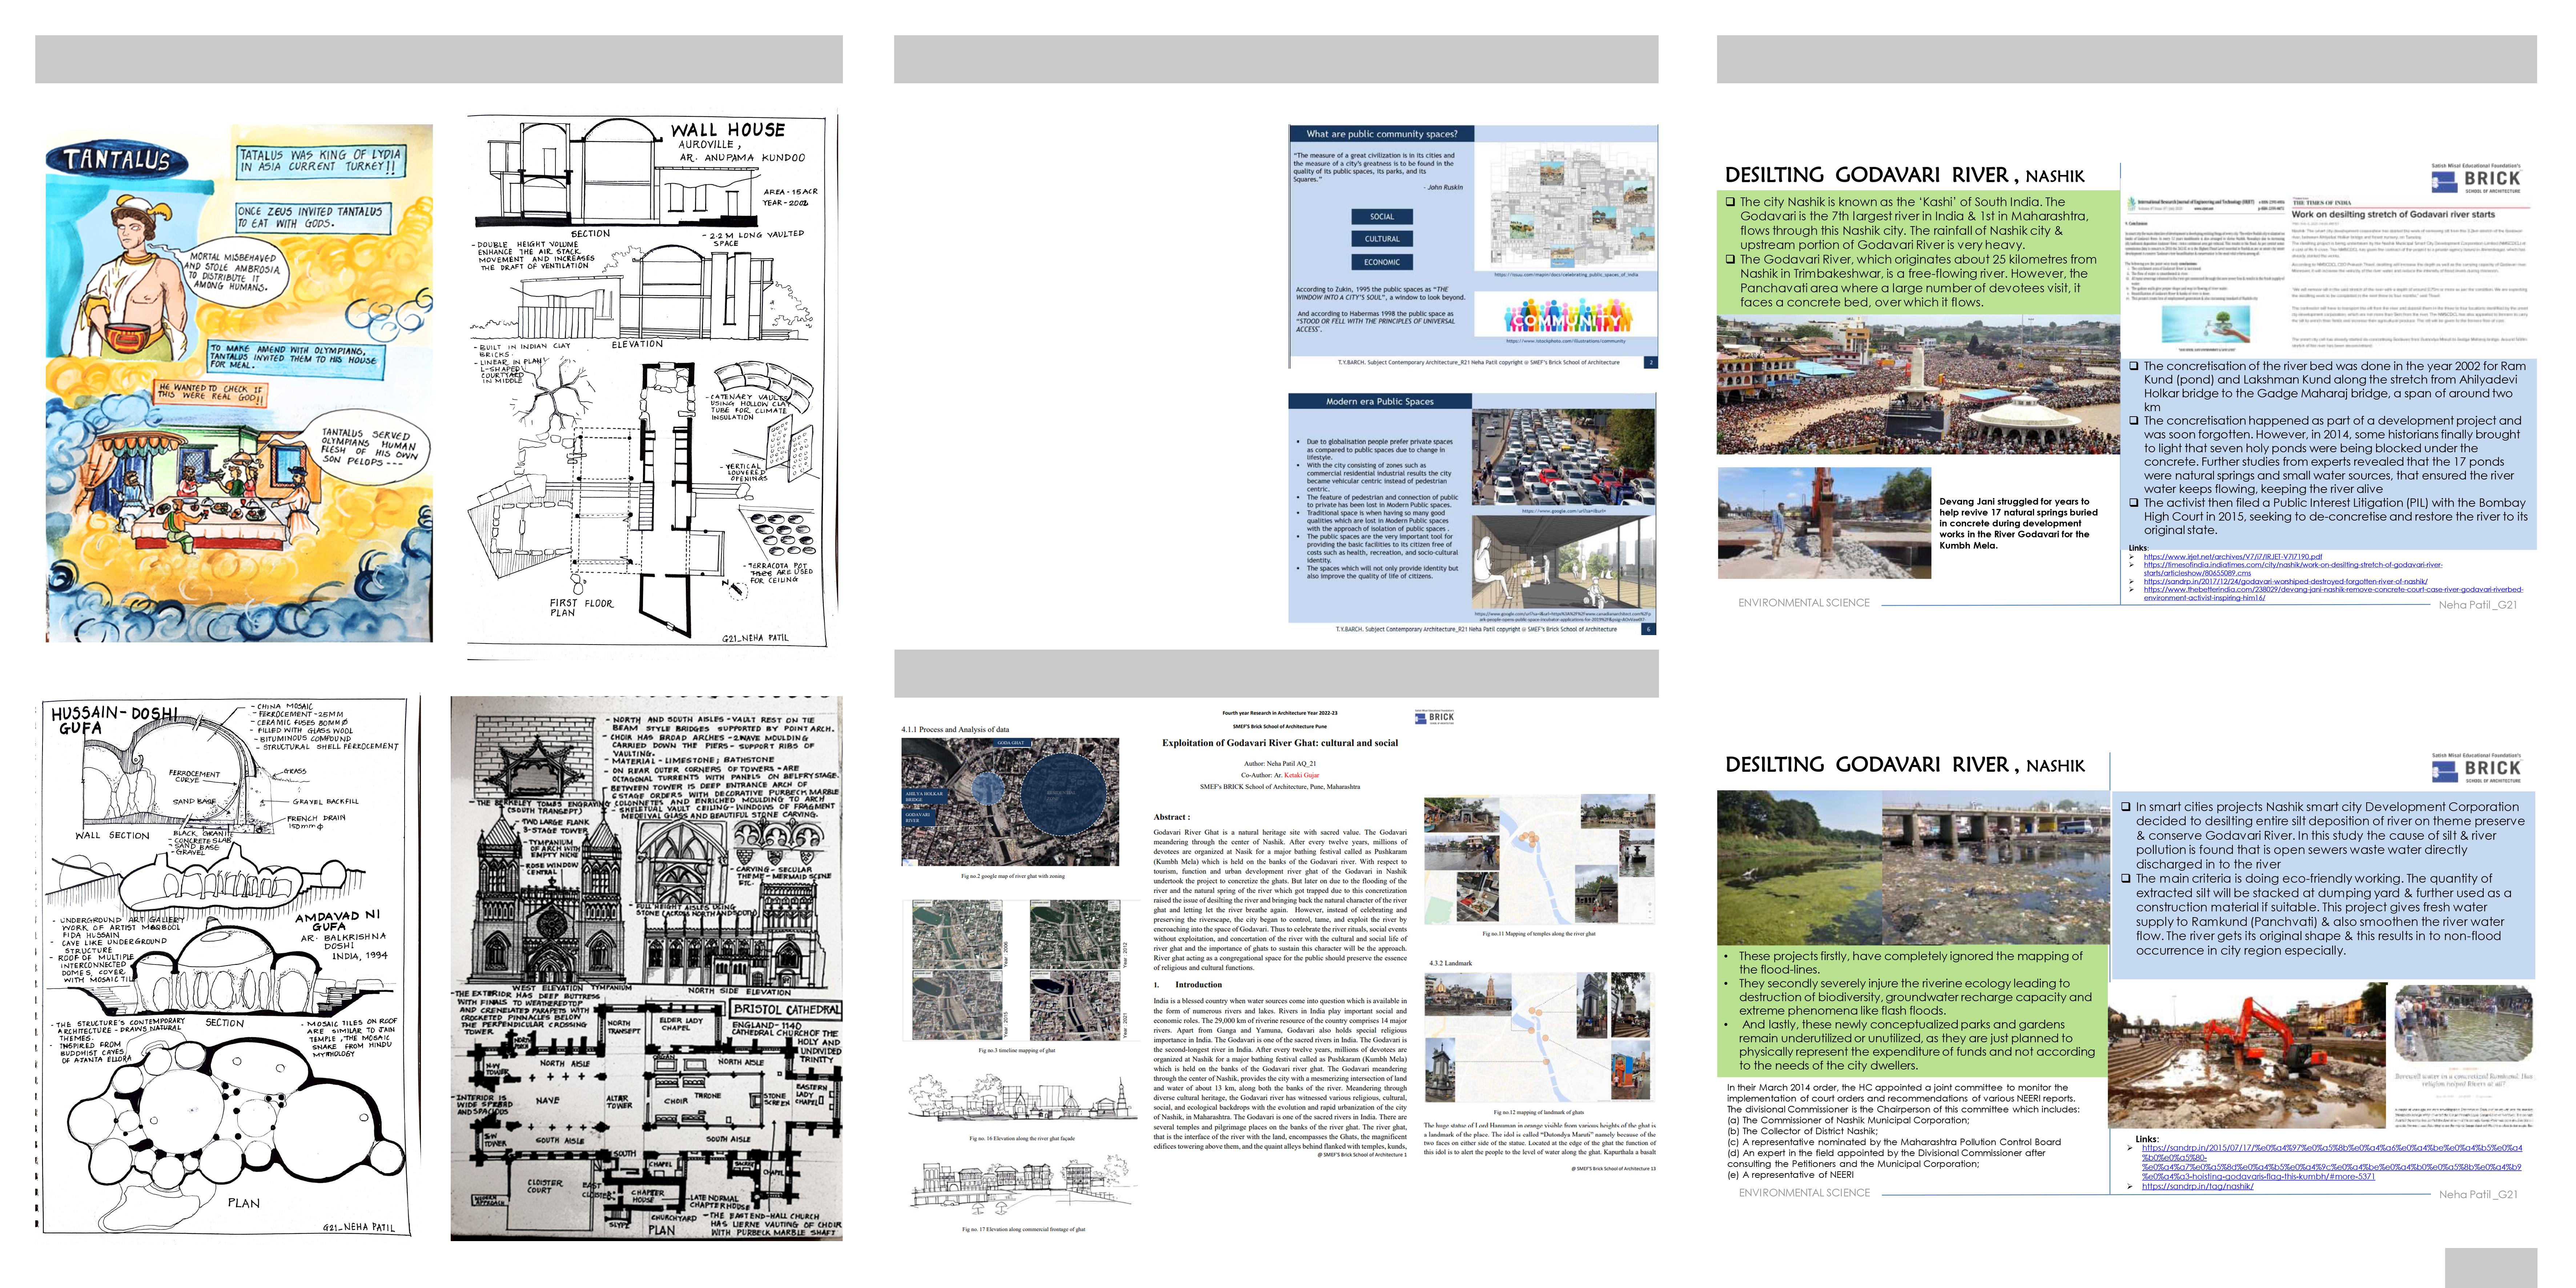Click 'Neha Patil _G21' footer on upper slide

coord(2477,605)
